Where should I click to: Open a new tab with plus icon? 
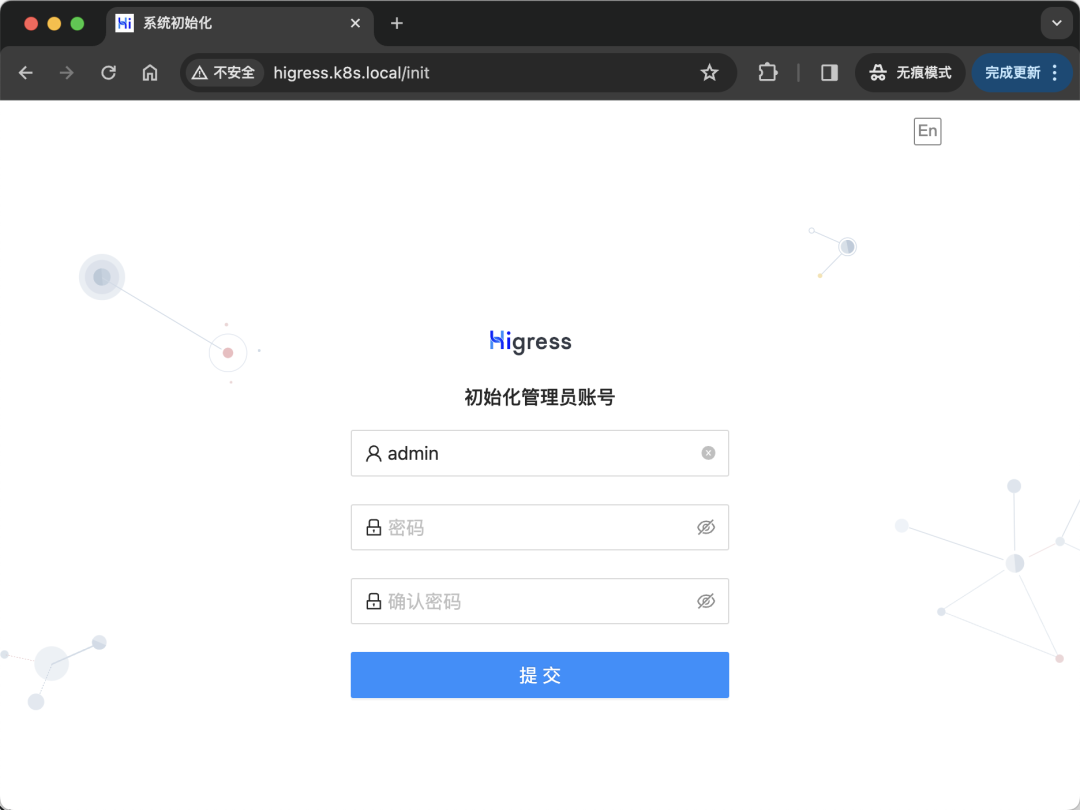[397, 23]
